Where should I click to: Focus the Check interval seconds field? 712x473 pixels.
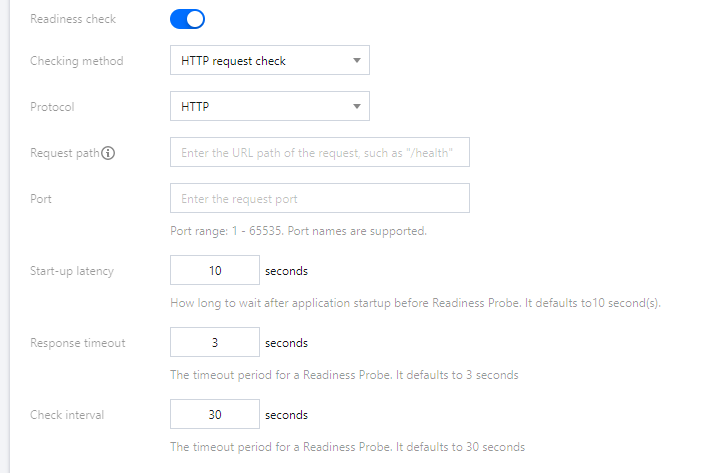[215, 414]
